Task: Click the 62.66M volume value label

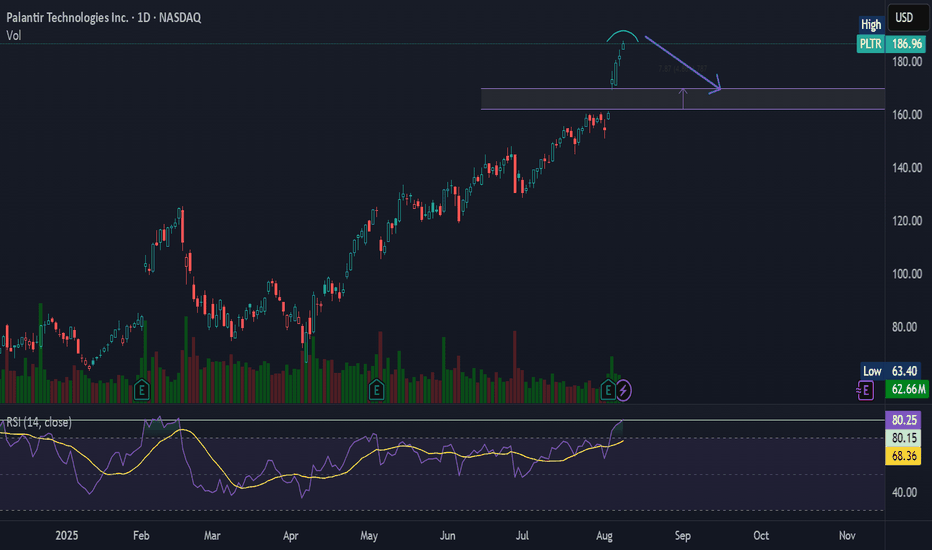Action: 906,389
